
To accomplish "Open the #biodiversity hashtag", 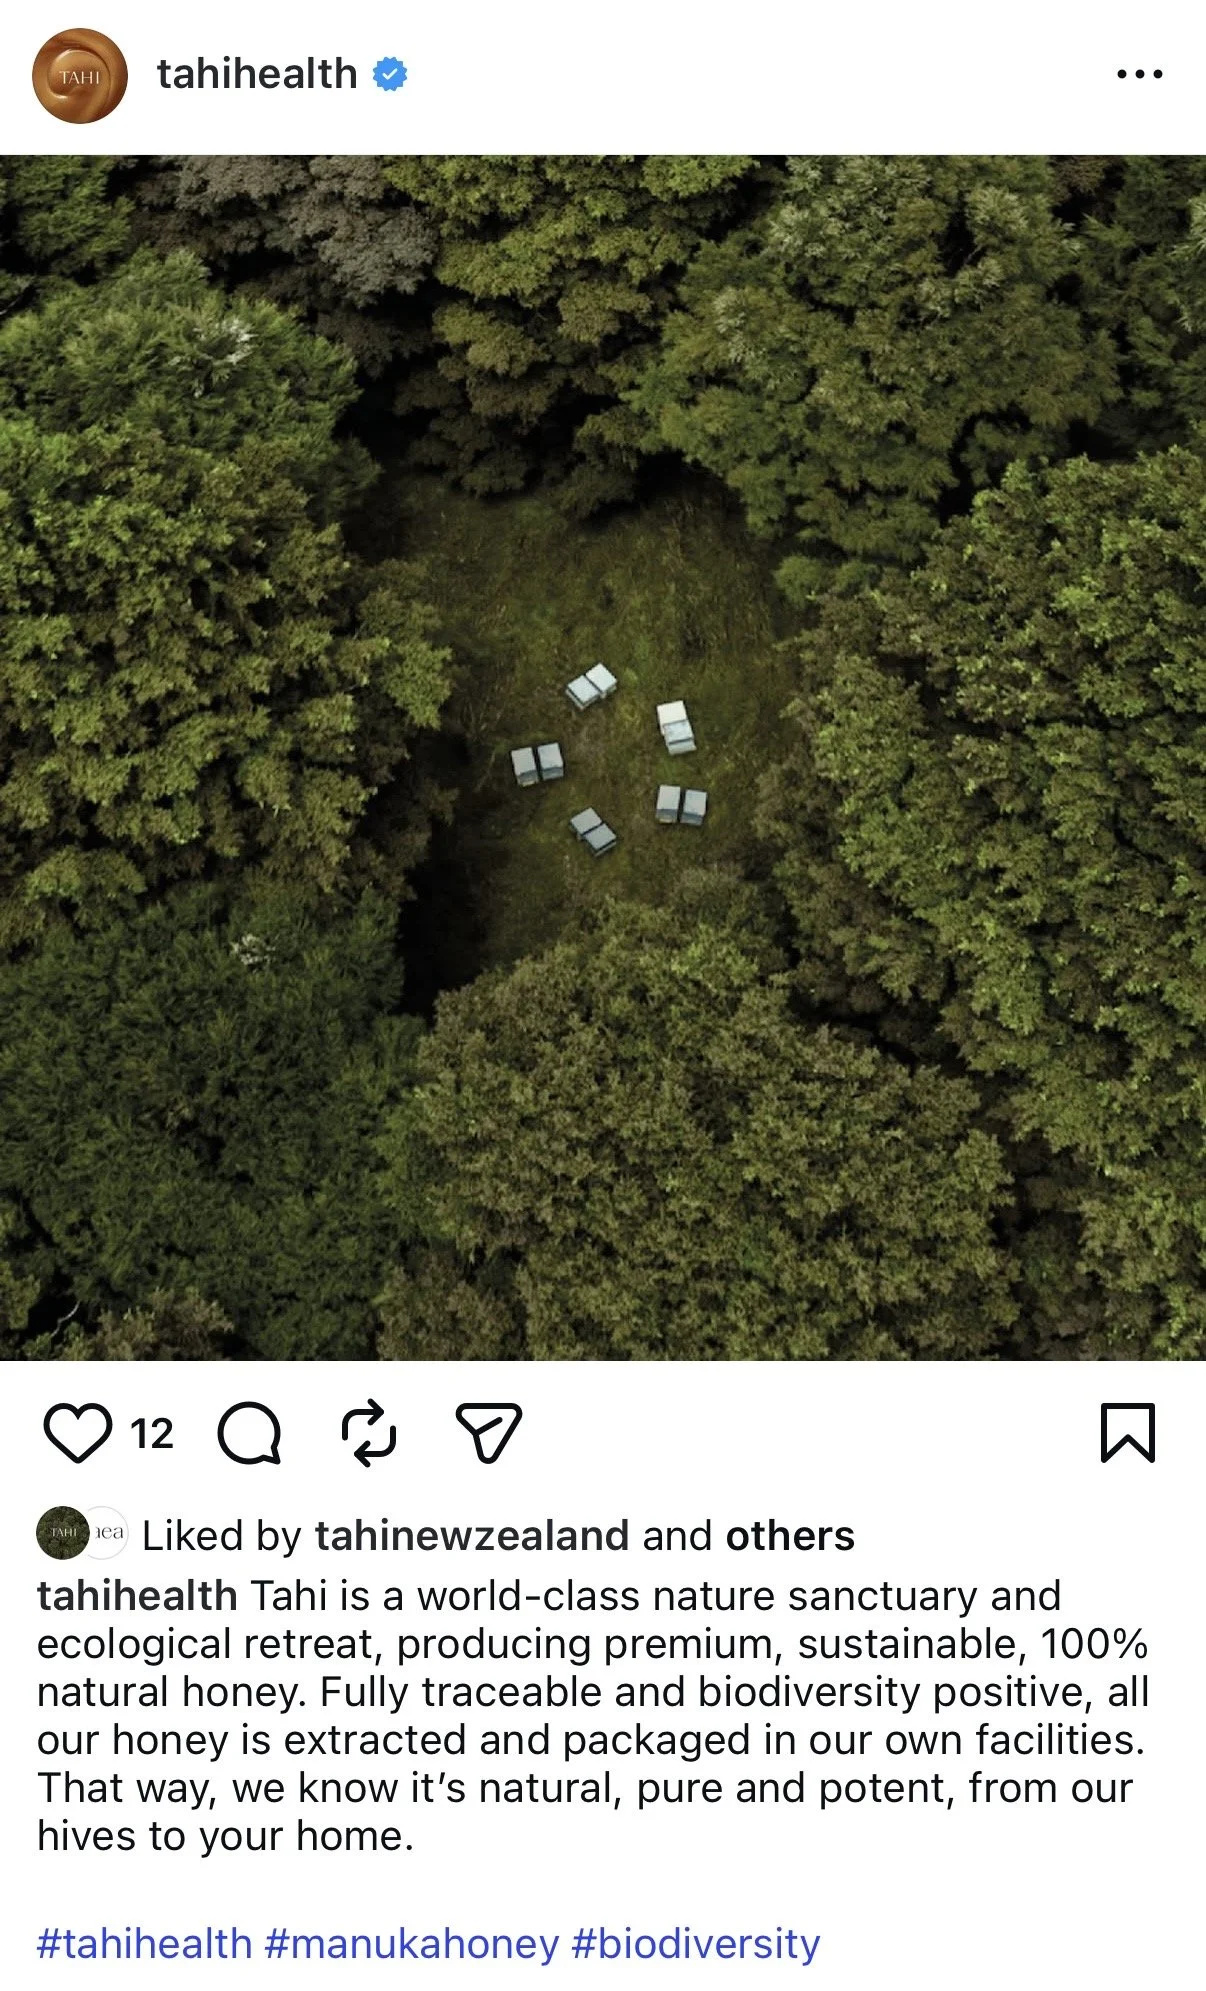I will click(696, 1943).
